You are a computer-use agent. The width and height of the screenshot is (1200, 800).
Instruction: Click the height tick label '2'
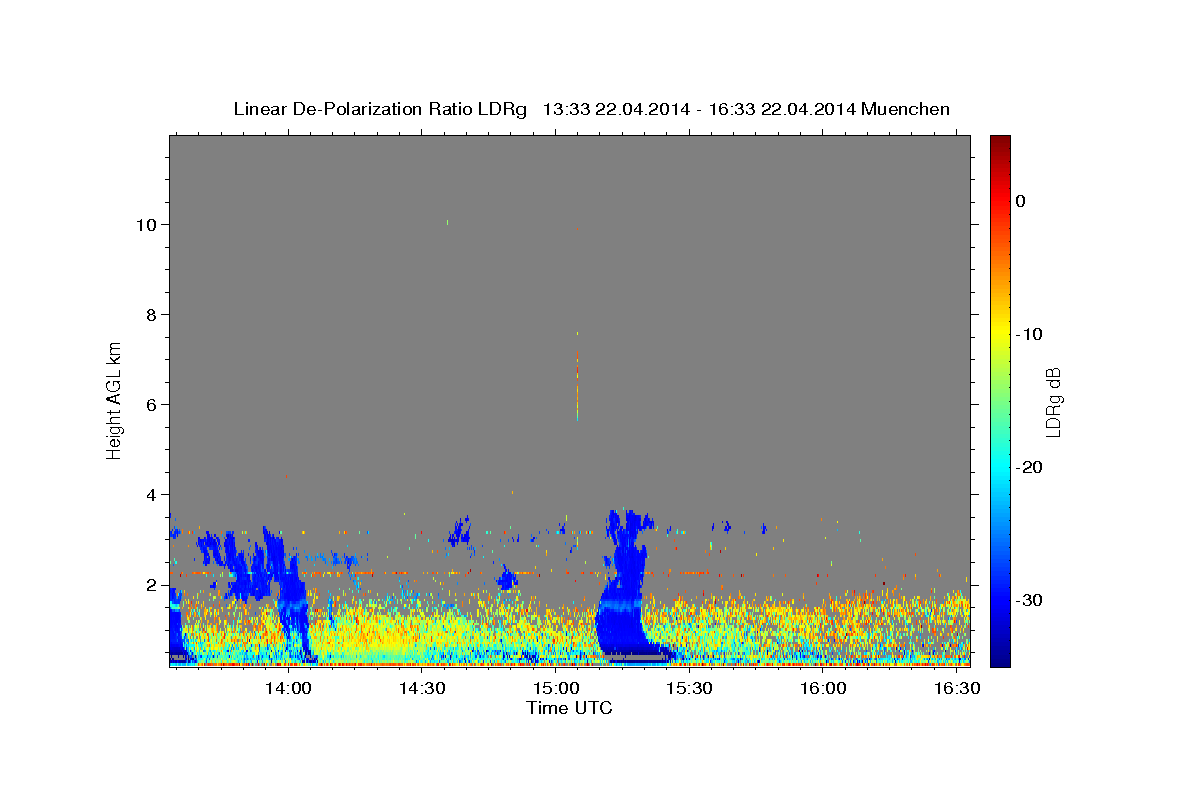[x=153, y=585]
